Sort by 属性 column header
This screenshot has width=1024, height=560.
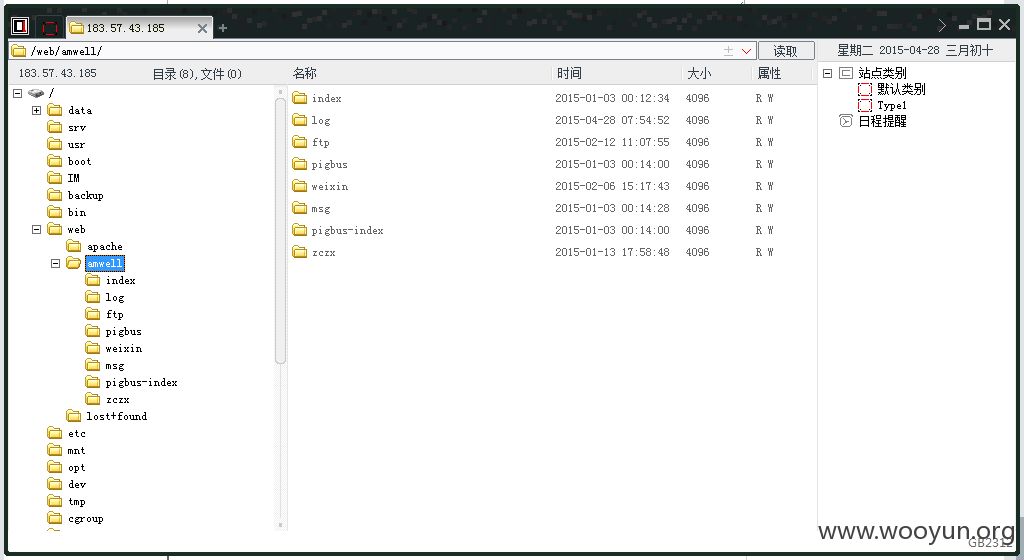pyautogui.click(x=769, y=73)
